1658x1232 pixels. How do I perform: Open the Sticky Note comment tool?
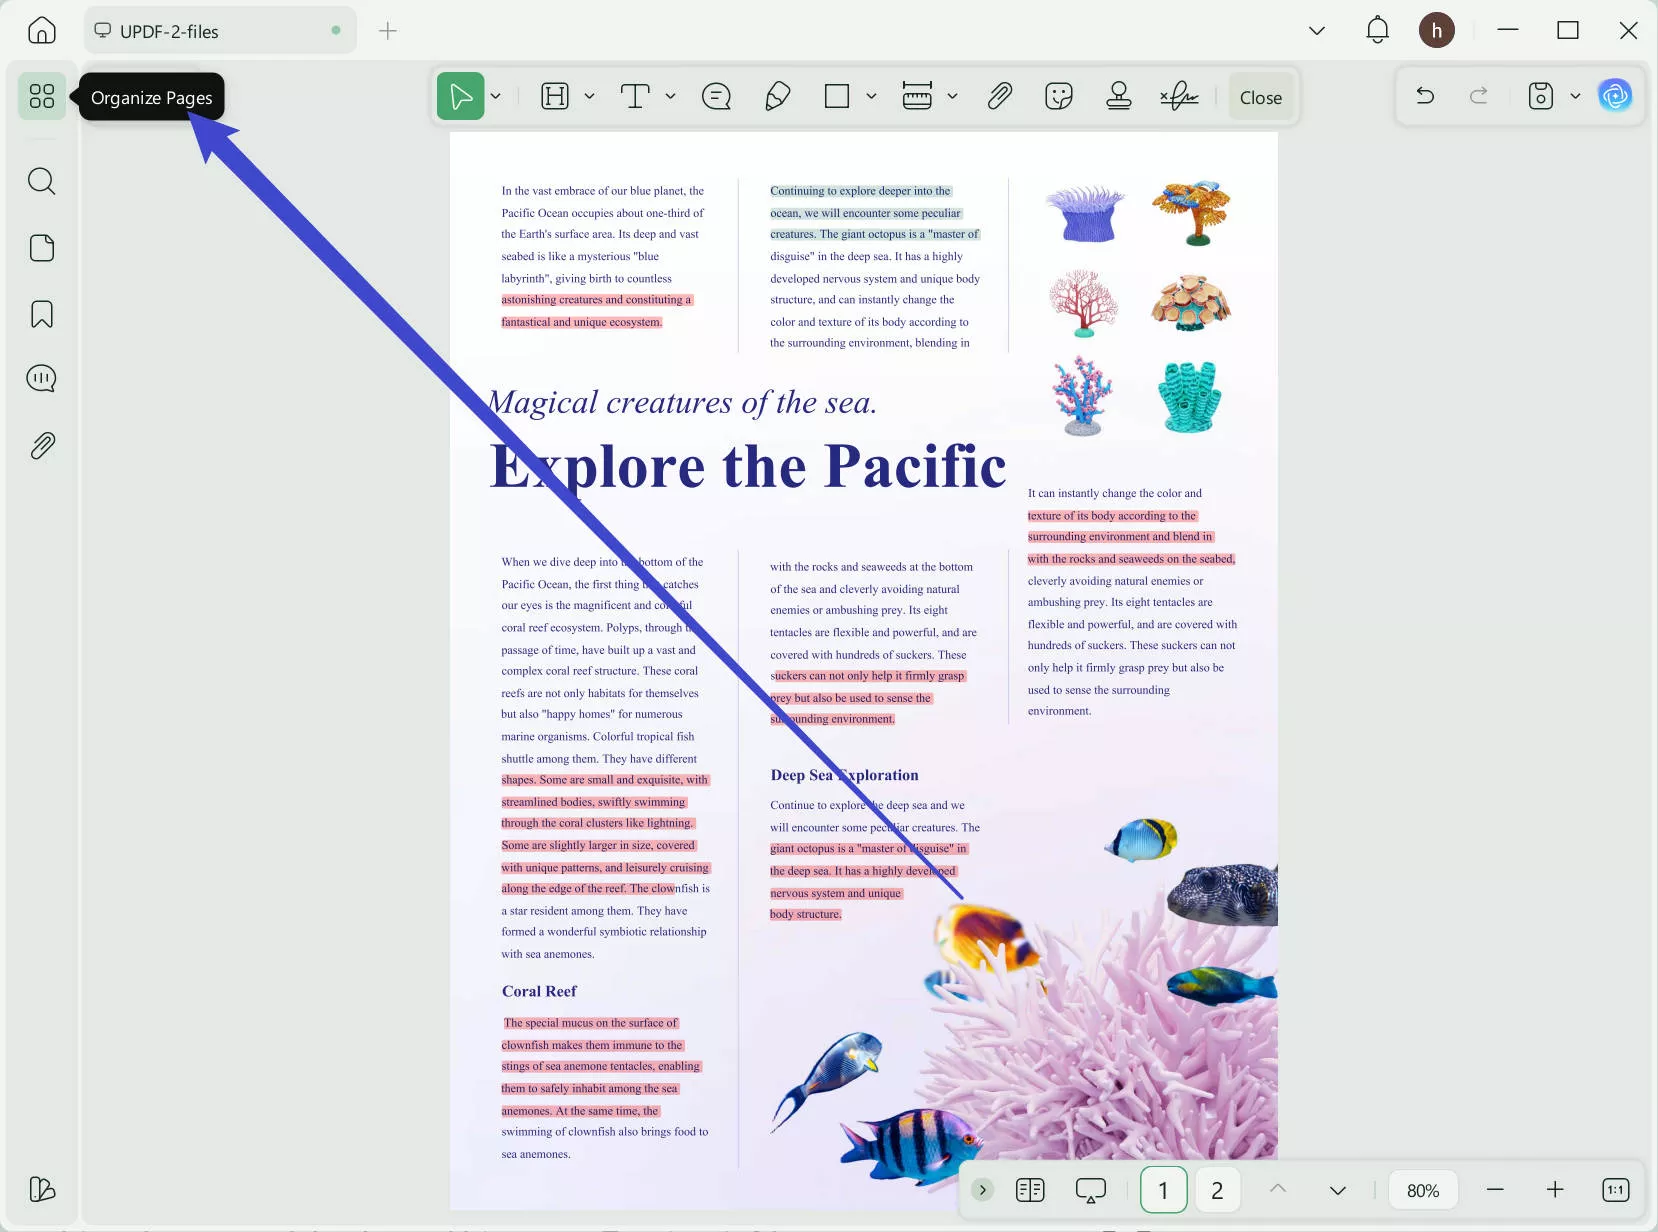[715, 96]
